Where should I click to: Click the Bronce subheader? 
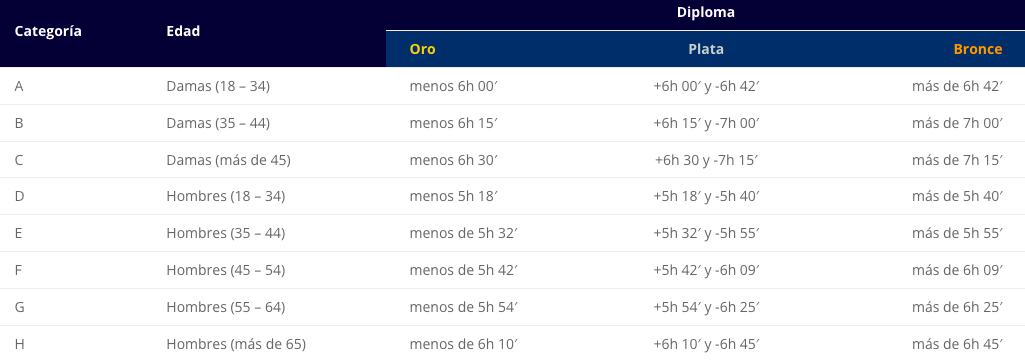(977, 49)
